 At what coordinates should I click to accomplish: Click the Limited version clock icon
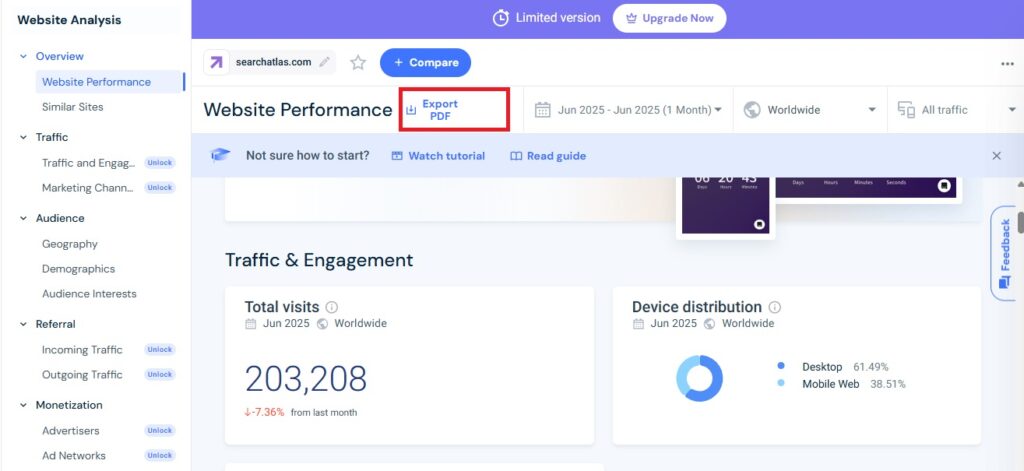pyautogui.click(x=501, y=18)
